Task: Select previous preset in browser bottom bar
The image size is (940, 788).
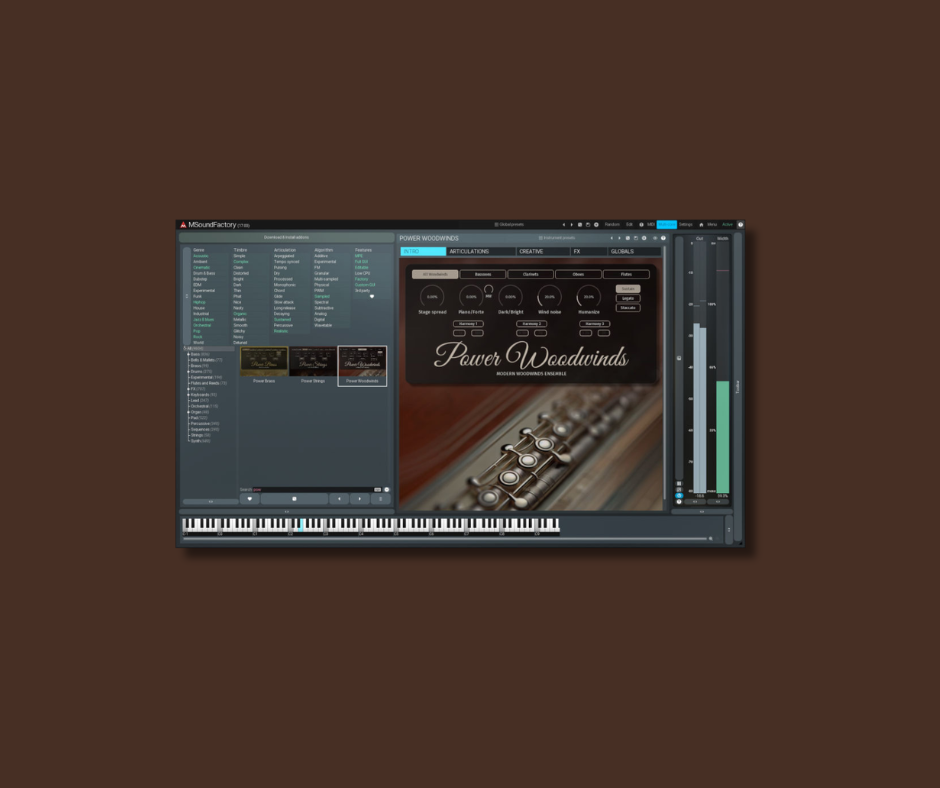Action: point(339,499)
